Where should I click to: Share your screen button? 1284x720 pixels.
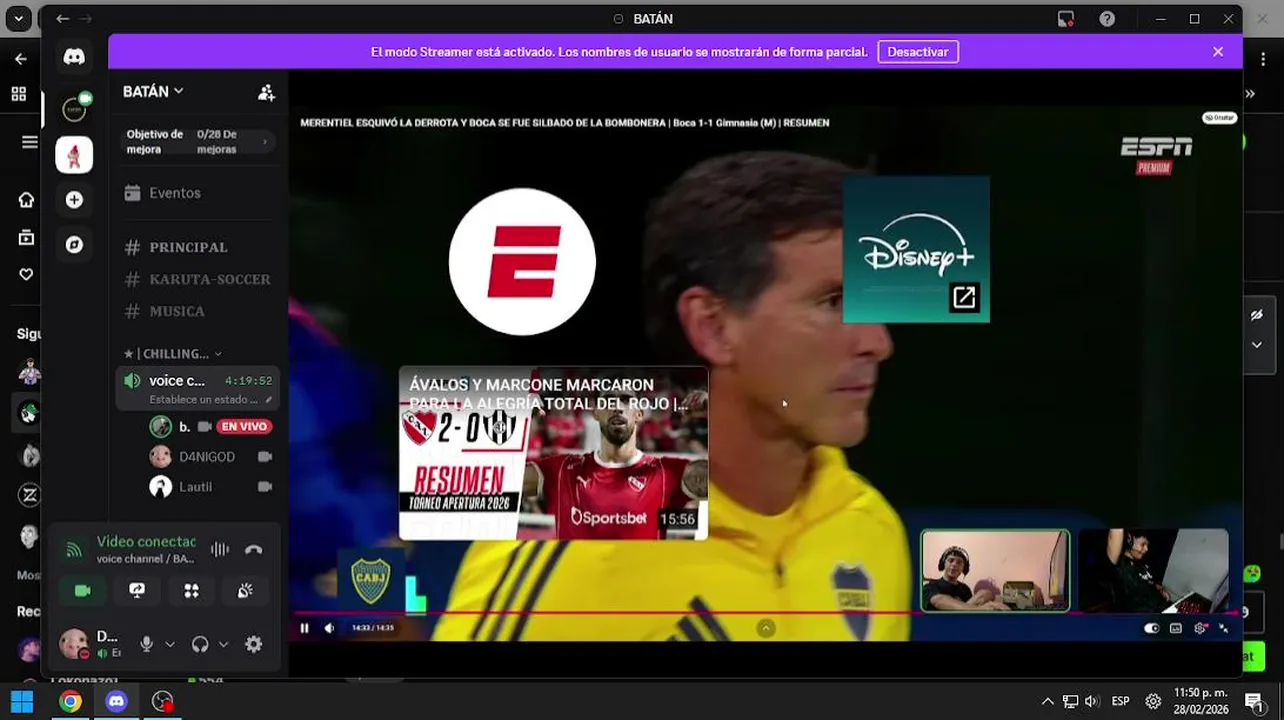coord(137,591)
